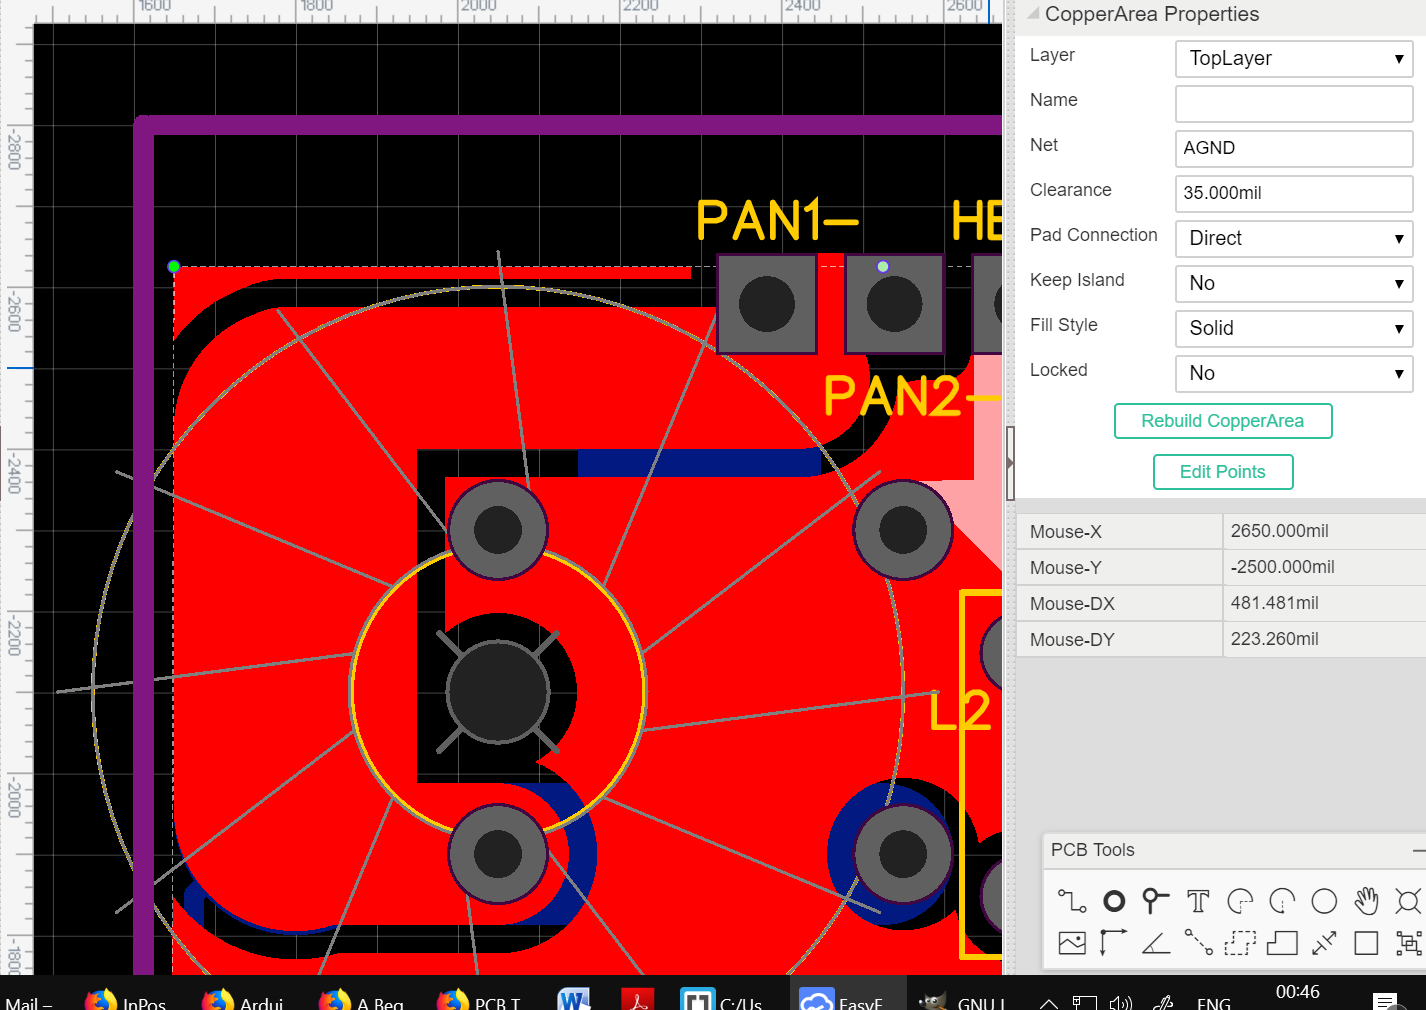
Task: Select the Track routing tool
Action: 1072,901
